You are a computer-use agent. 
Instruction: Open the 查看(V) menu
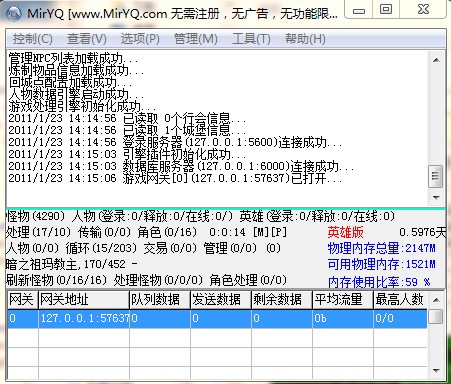tap(87, 39)
